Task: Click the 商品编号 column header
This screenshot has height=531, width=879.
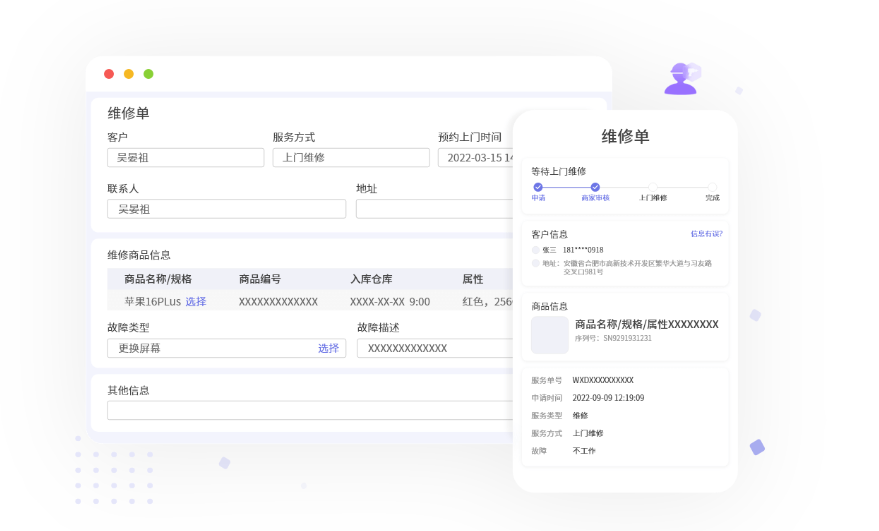Action: (x=260, y=279)
